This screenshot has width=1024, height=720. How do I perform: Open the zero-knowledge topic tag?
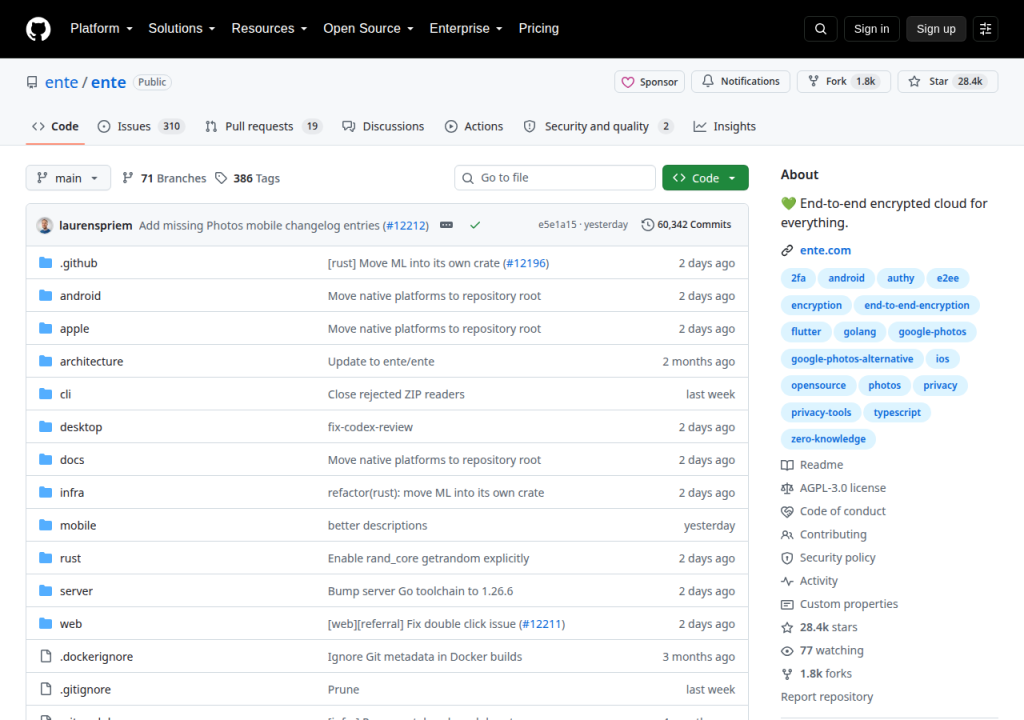(x=828, y=439)
